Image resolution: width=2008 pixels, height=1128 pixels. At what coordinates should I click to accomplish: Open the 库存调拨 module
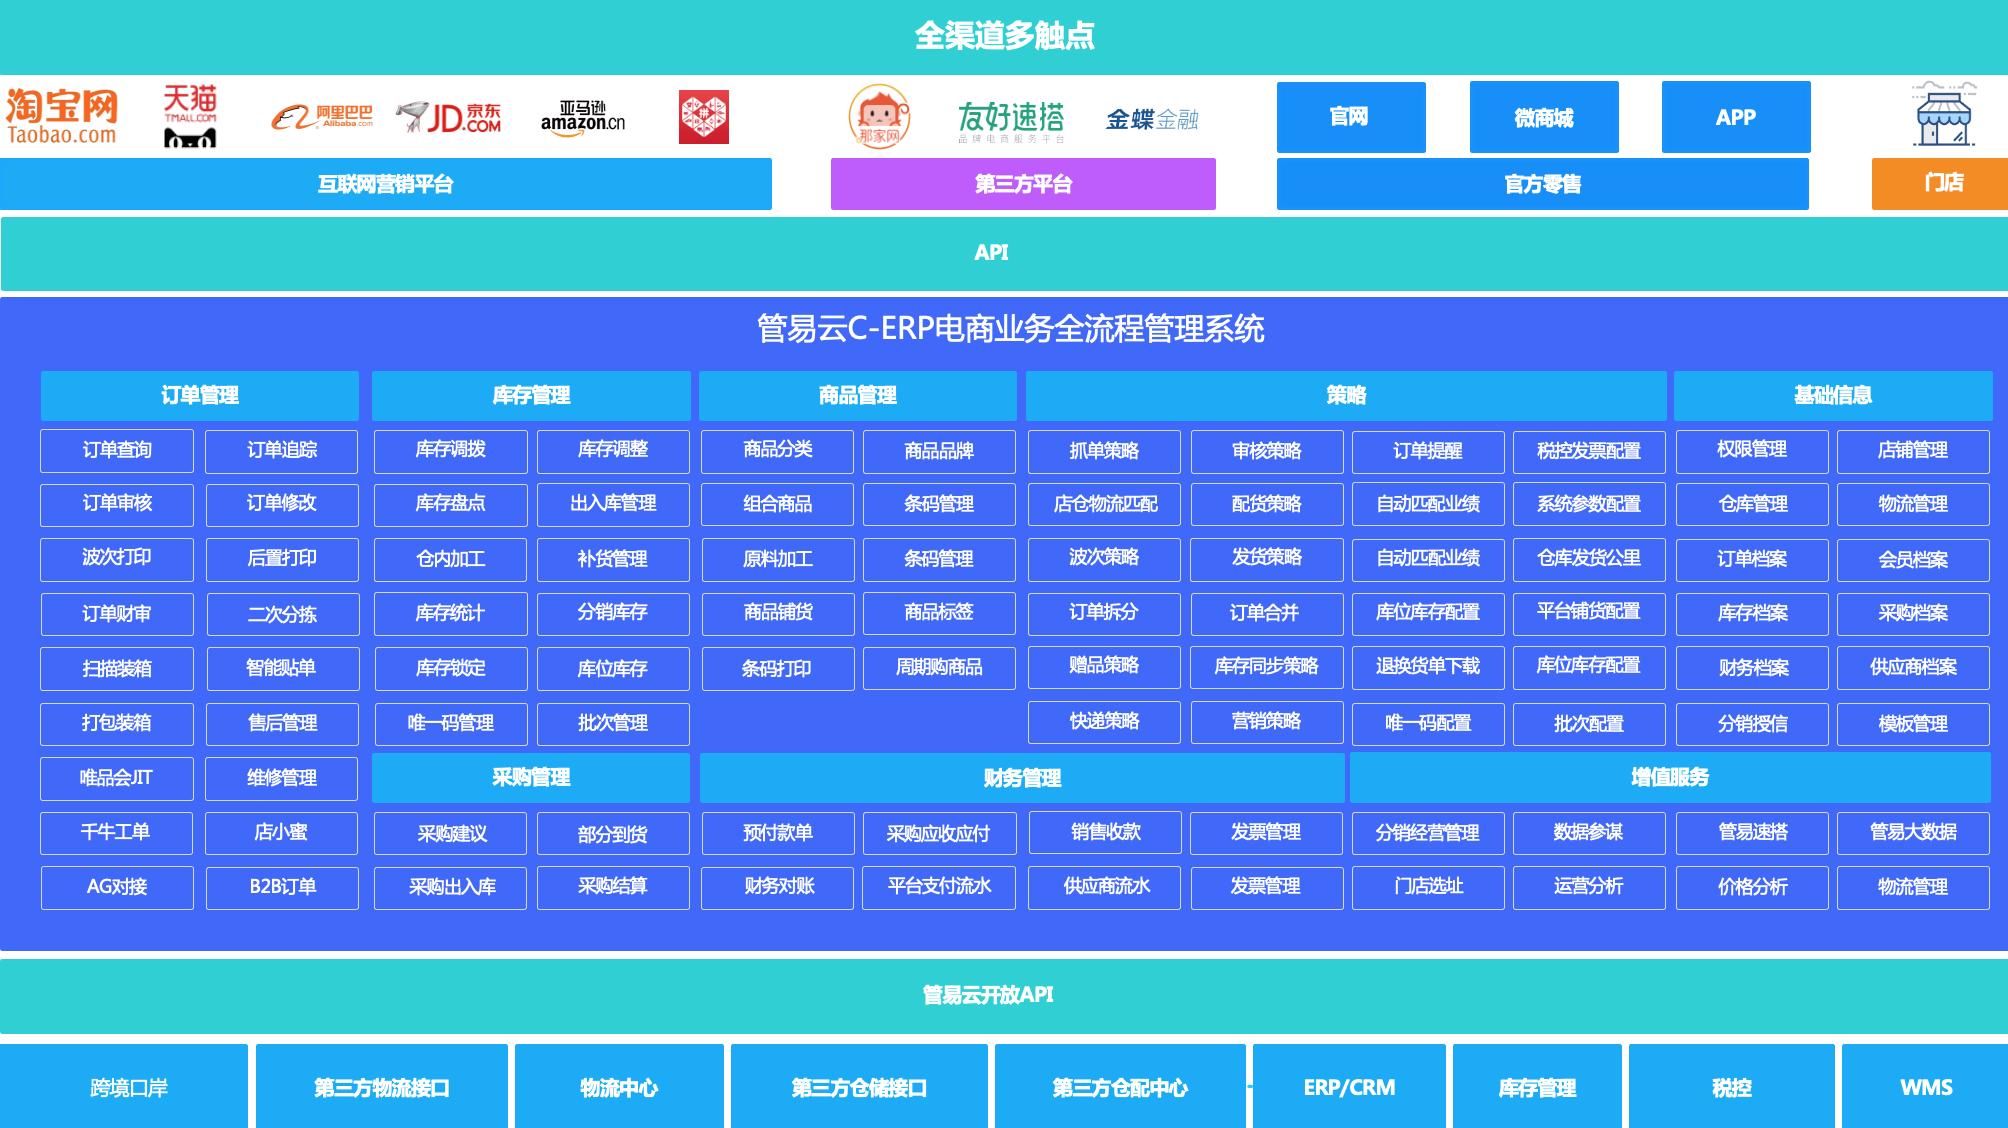click(x=451, y=451)
